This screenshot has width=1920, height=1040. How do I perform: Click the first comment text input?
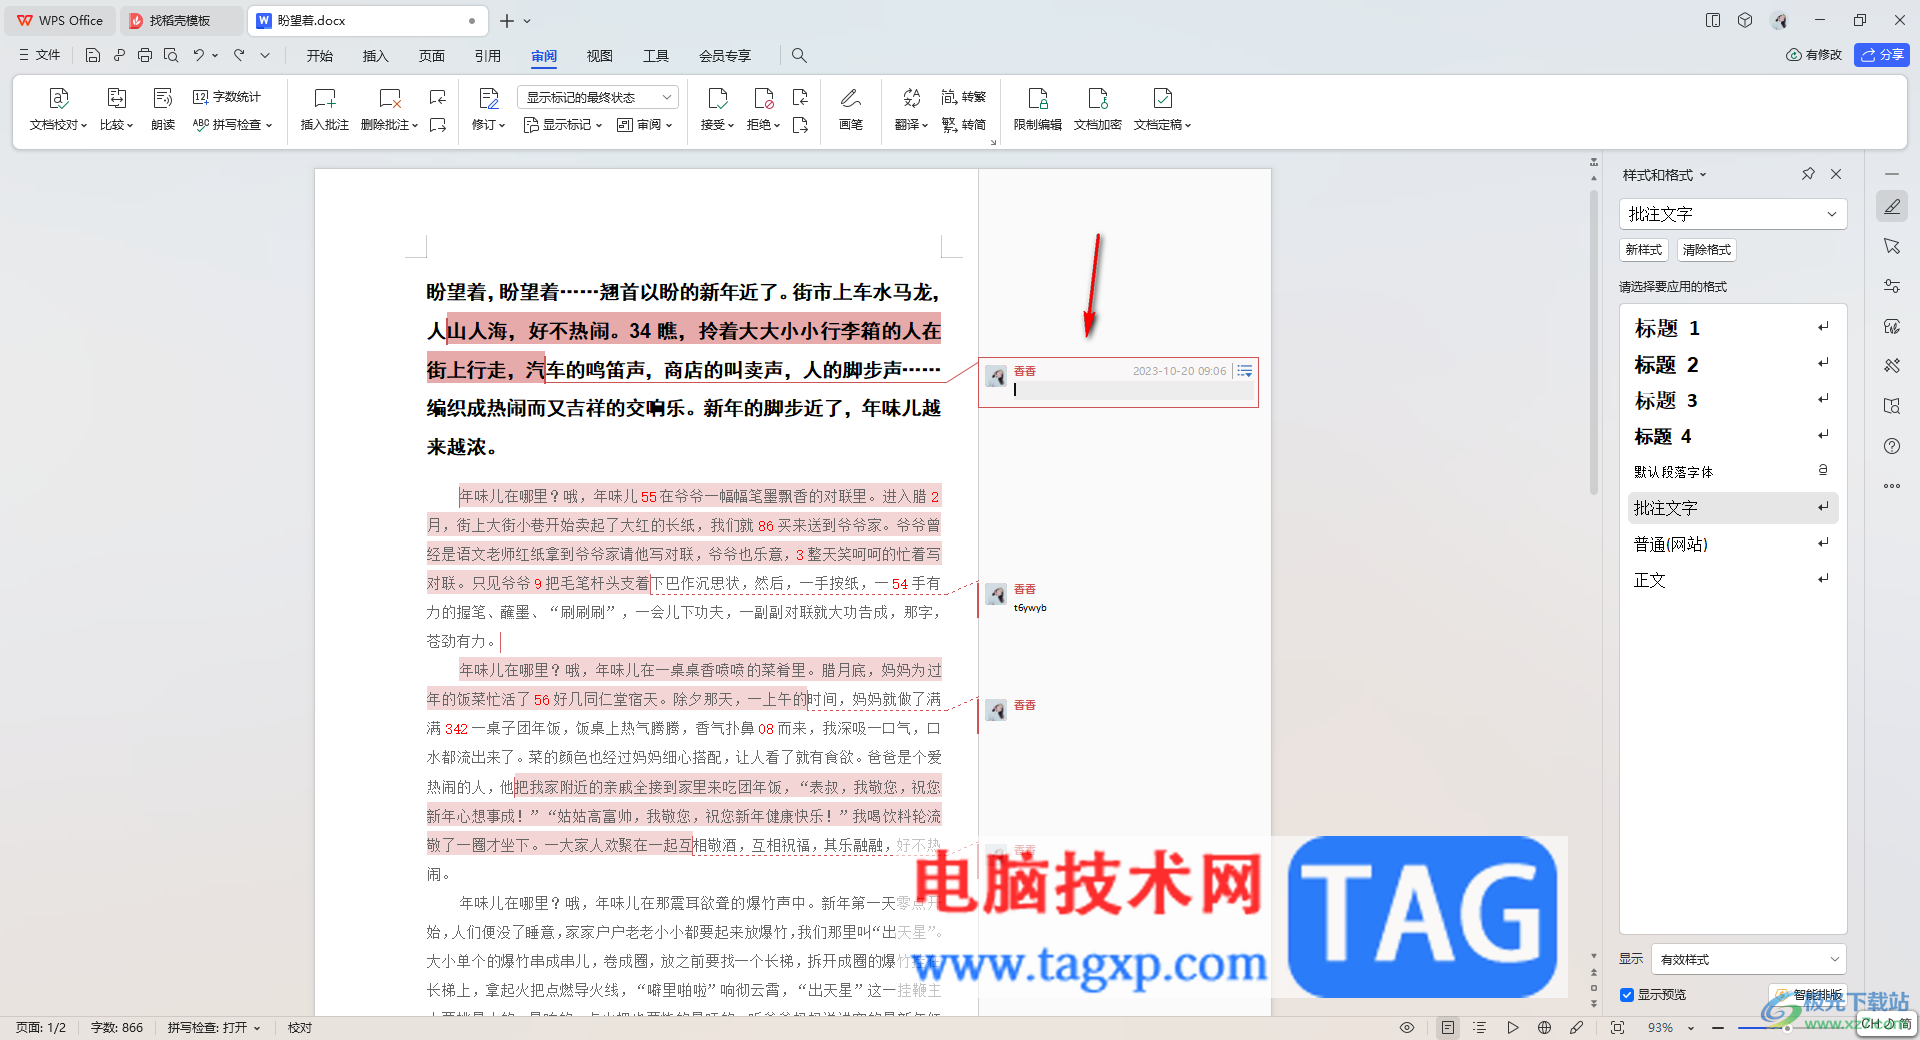[1133, 390]
